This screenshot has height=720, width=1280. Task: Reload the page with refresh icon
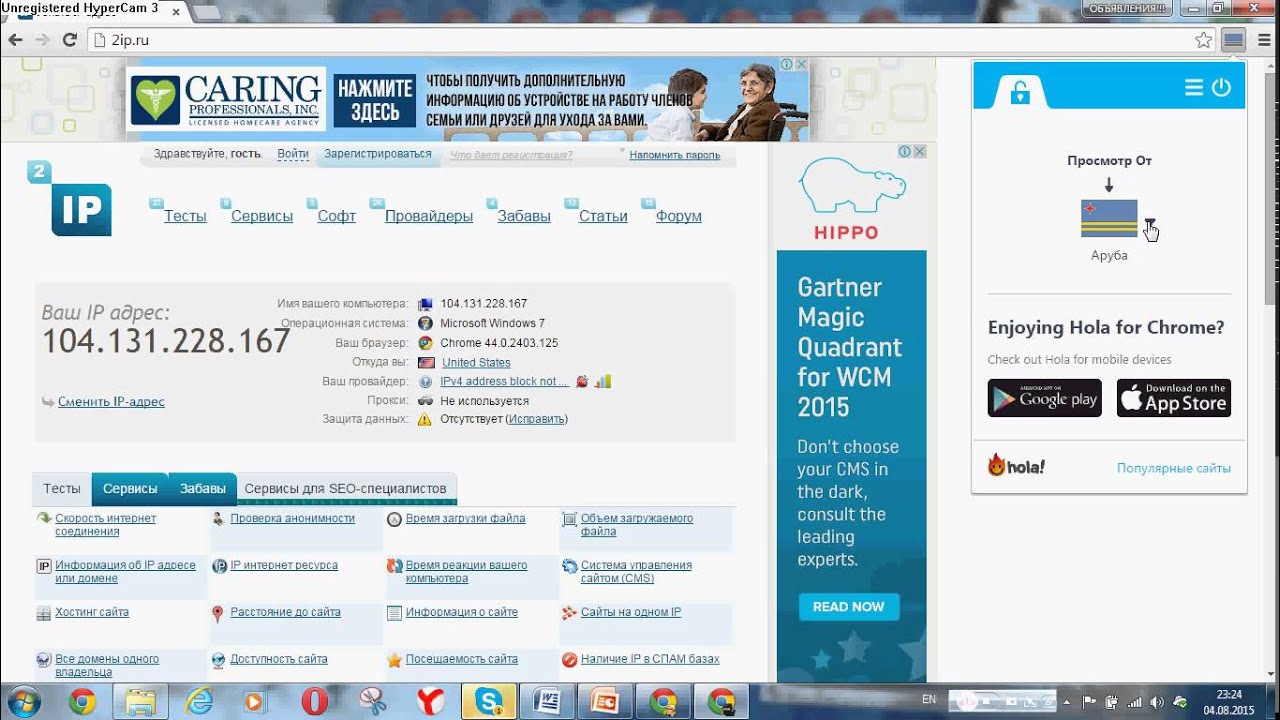point(70,40)
